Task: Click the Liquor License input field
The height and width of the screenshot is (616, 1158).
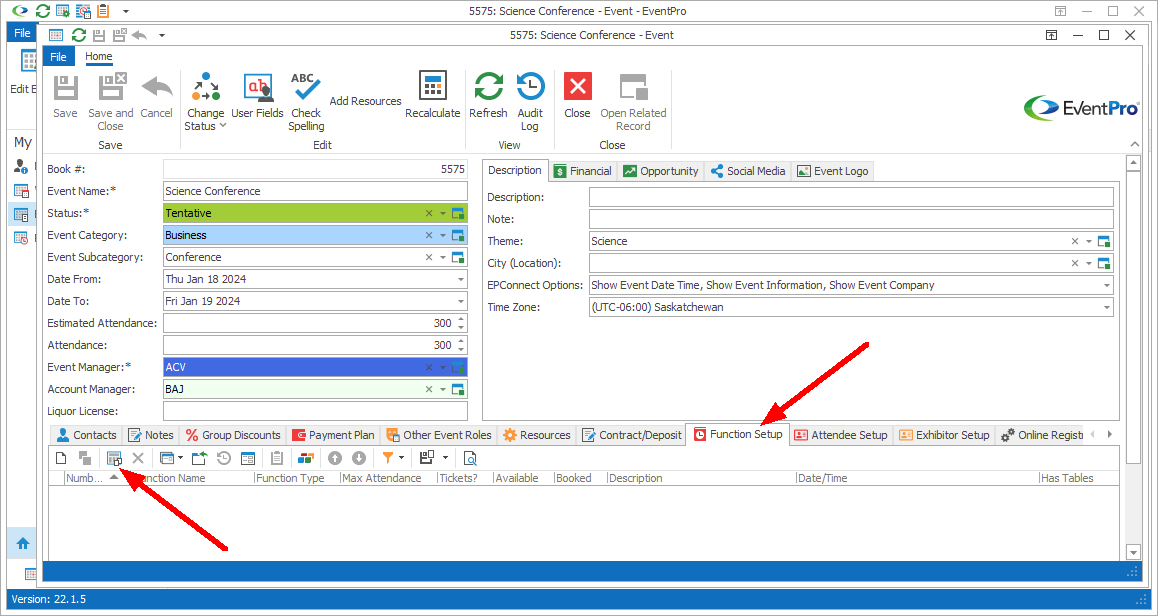Action: [315, 411]
